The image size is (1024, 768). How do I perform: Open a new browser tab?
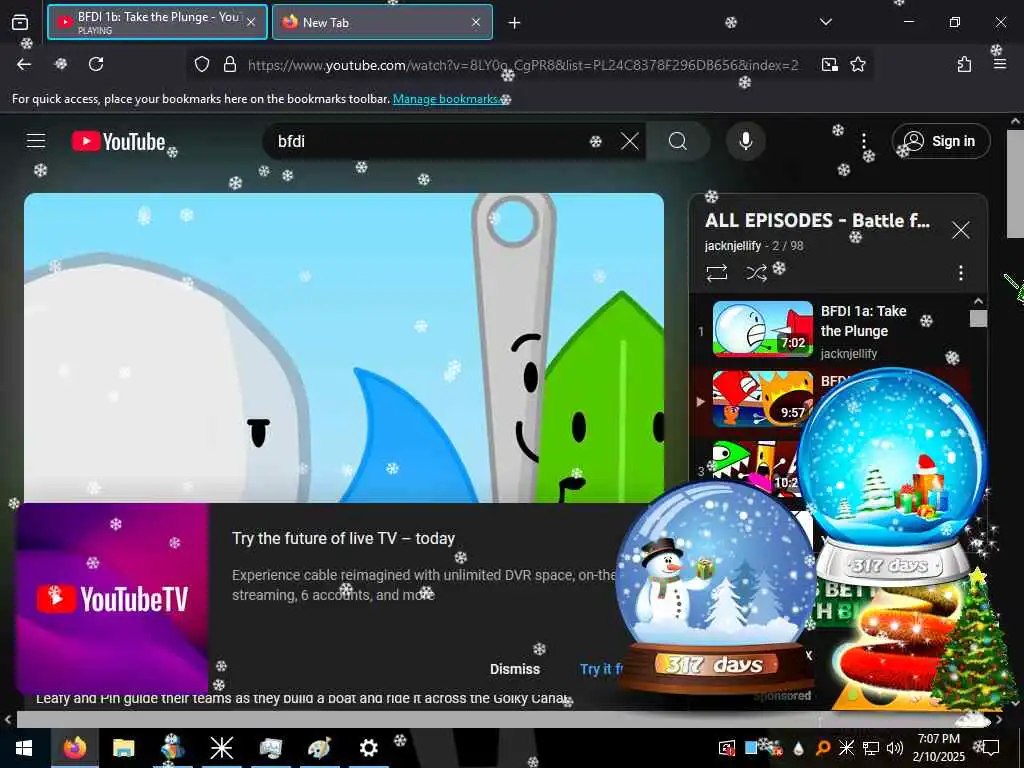(514, 23)
